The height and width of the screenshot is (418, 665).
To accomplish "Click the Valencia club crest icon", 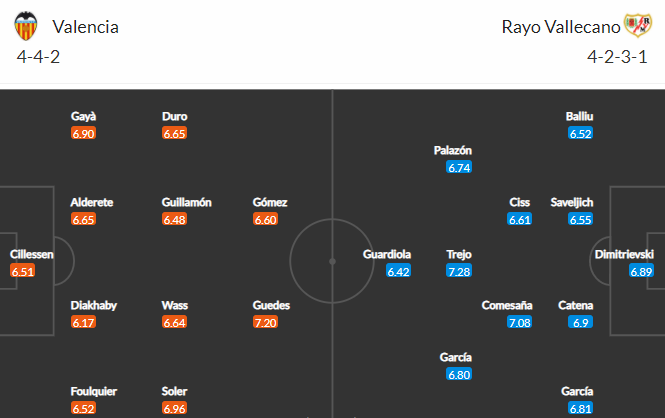I will coord(25,26).
